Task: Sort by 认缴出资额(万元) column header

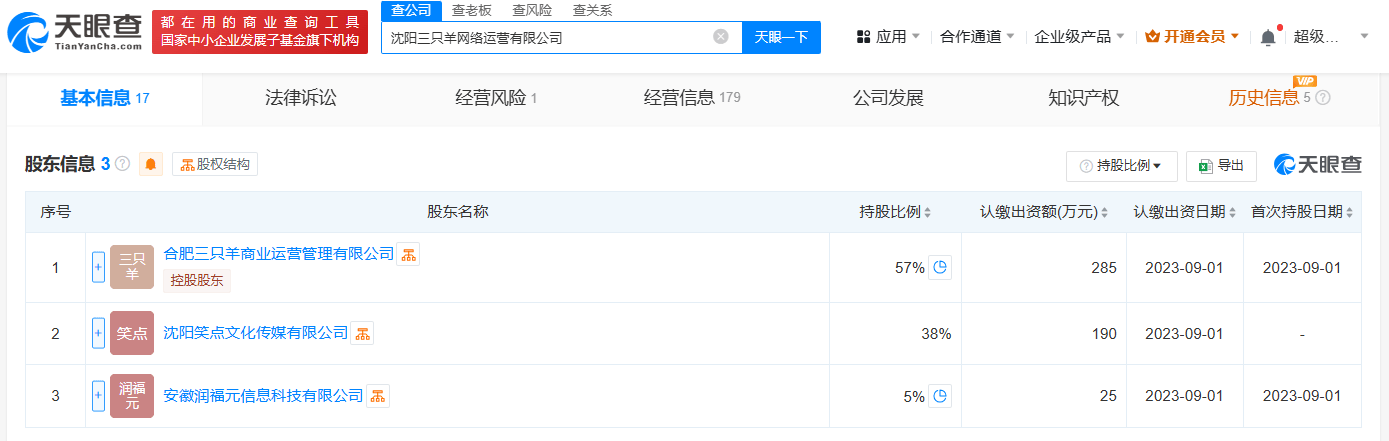Action: [x=1045, y=212]
